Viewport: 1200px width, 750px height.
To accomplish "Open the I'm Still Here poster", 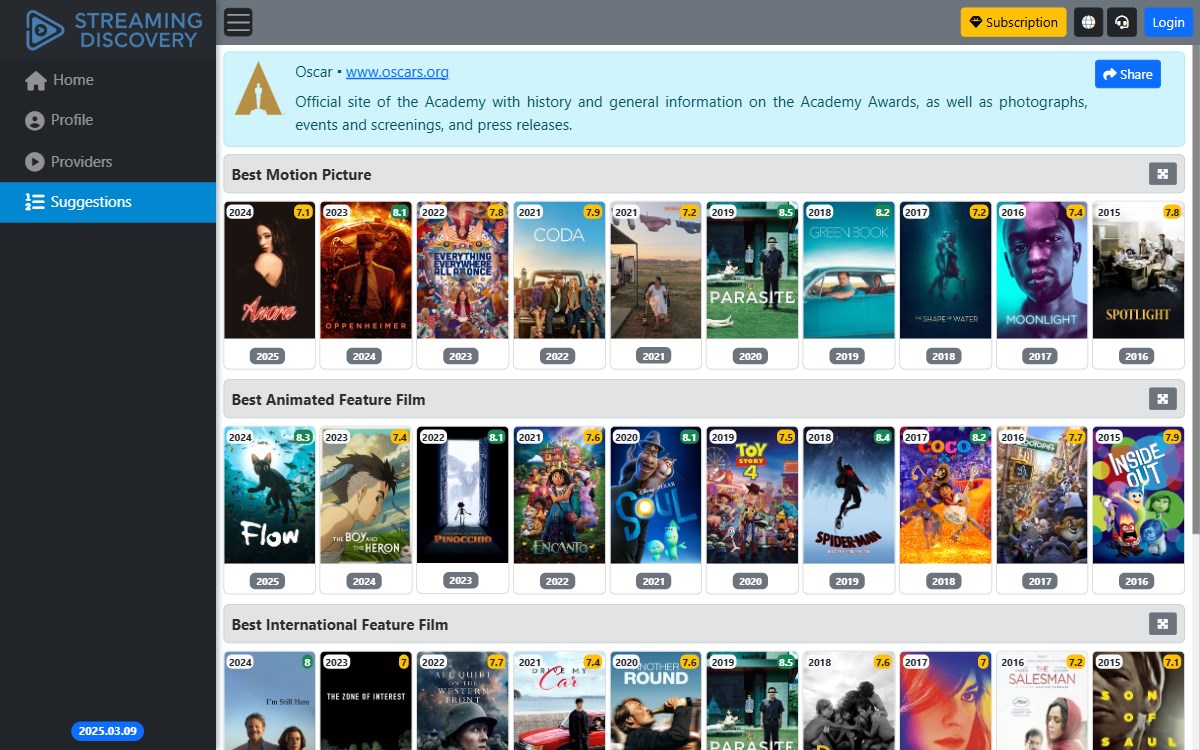I will [269, 701].
